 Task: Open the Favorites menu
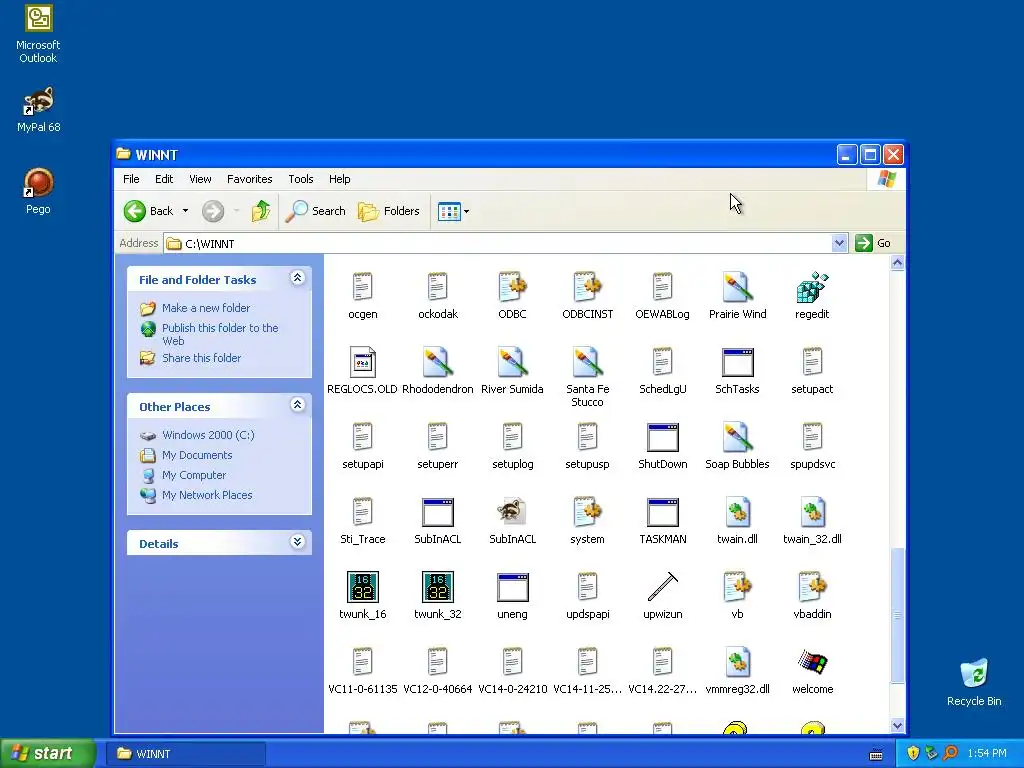[249, 179]
